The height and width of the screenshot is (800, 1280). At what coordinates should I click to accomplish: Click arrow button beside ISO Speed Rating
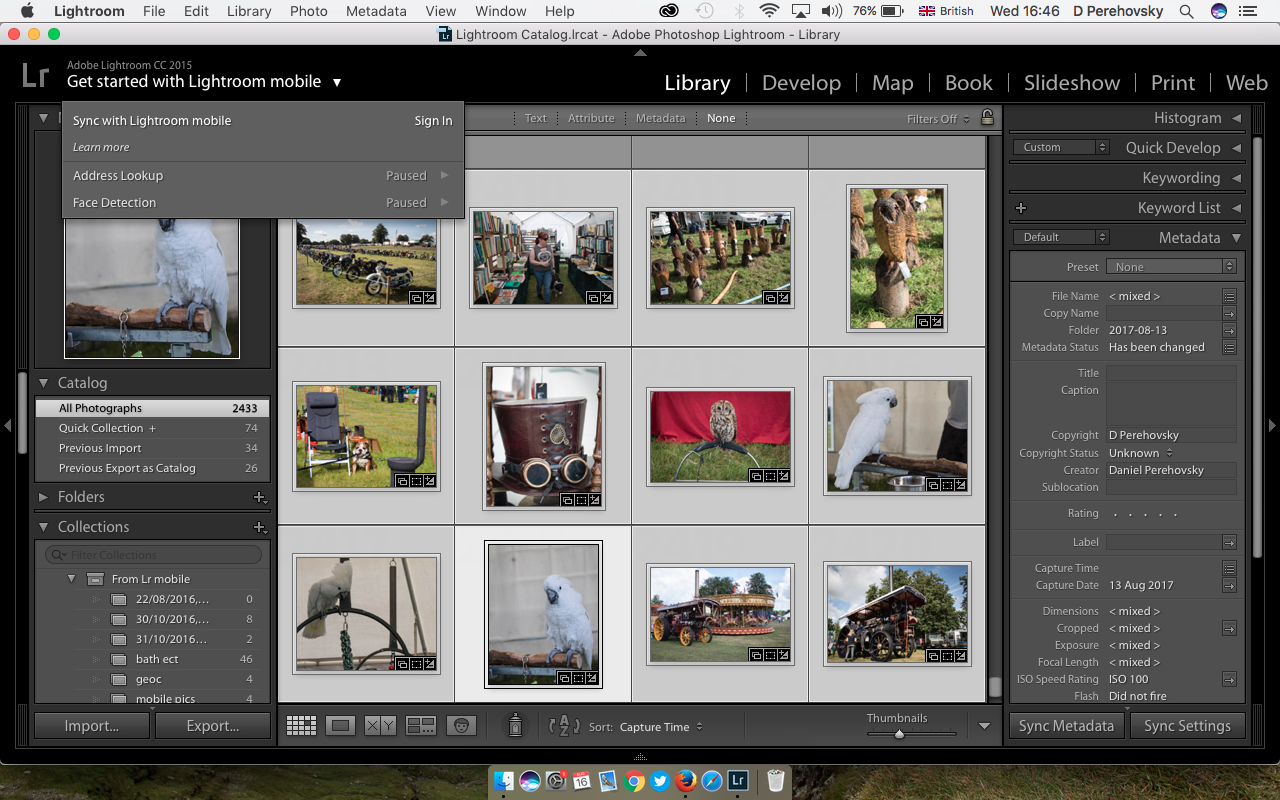1229,679
